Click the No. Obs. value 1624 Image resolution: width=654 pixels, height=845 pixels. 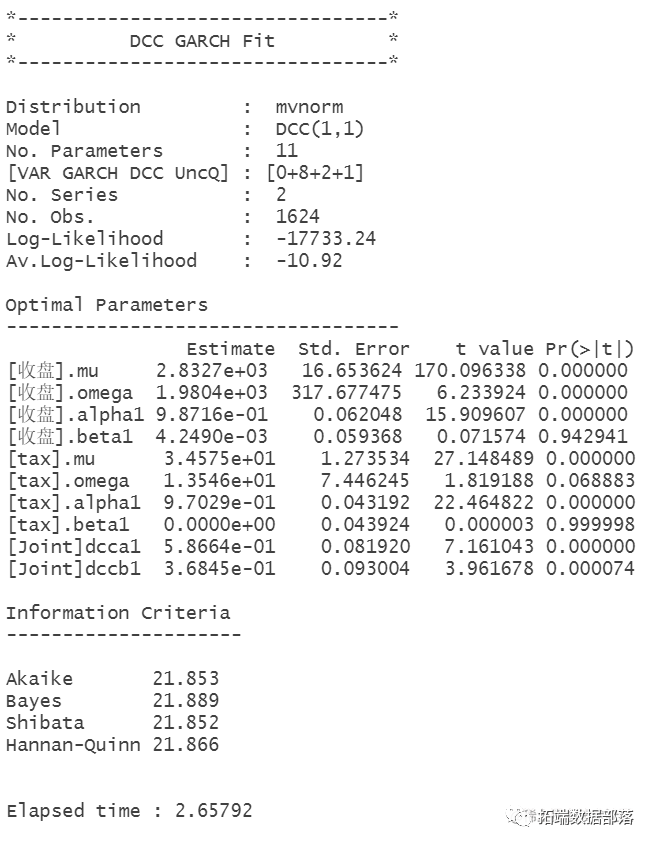[298, 217]
